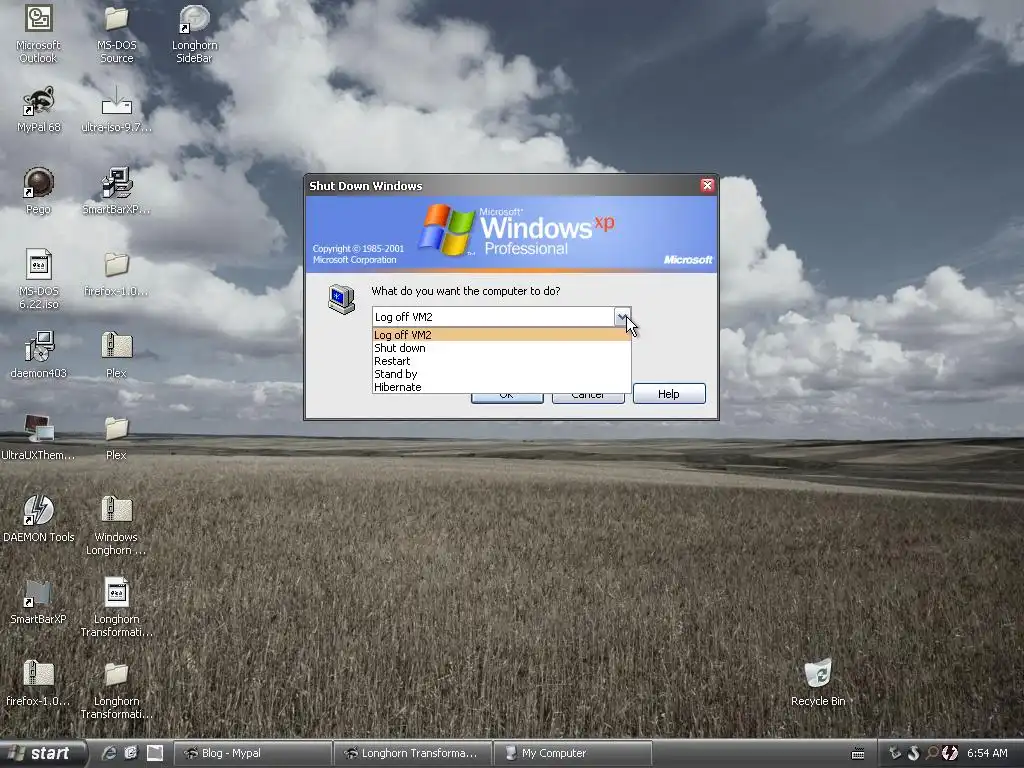The height and width of the screenshot is (768, 1024).
Task: Select the SmartBarXP... computer setup icon
Action: point(116,183)
